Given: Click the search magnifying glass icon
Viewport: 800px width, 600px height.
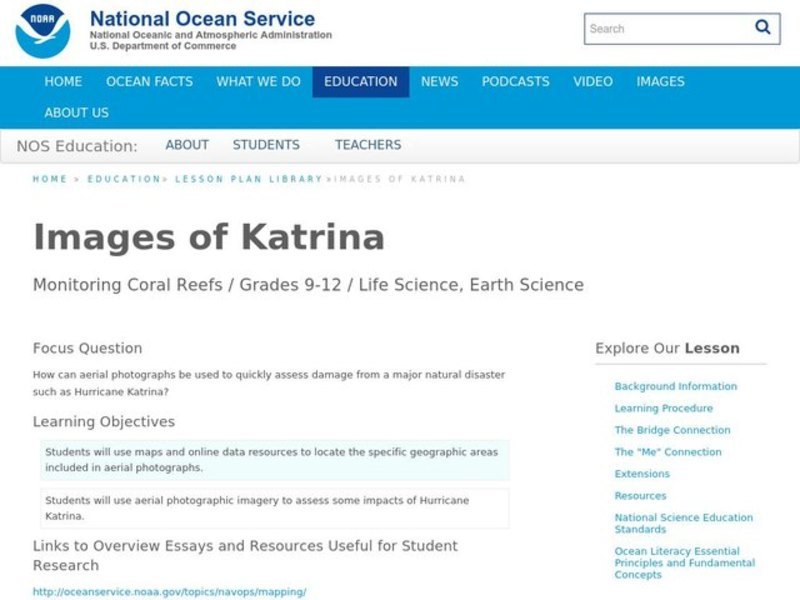Looking at the screenshot, I should pyautogui.click(x=761, y=29).
